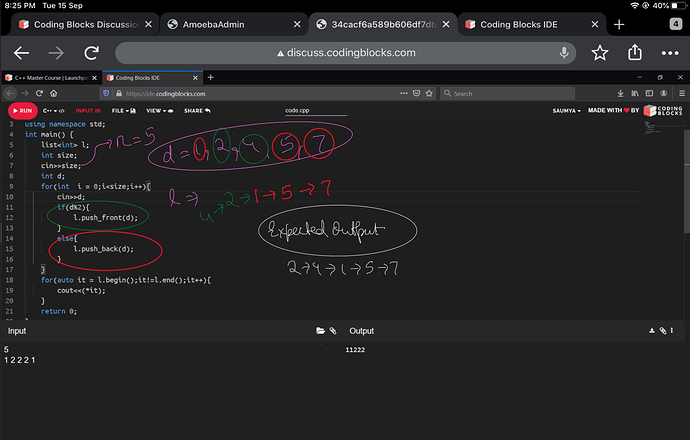
Task: Click the exclamation icon in the Output panel
Action: [672, 330]
